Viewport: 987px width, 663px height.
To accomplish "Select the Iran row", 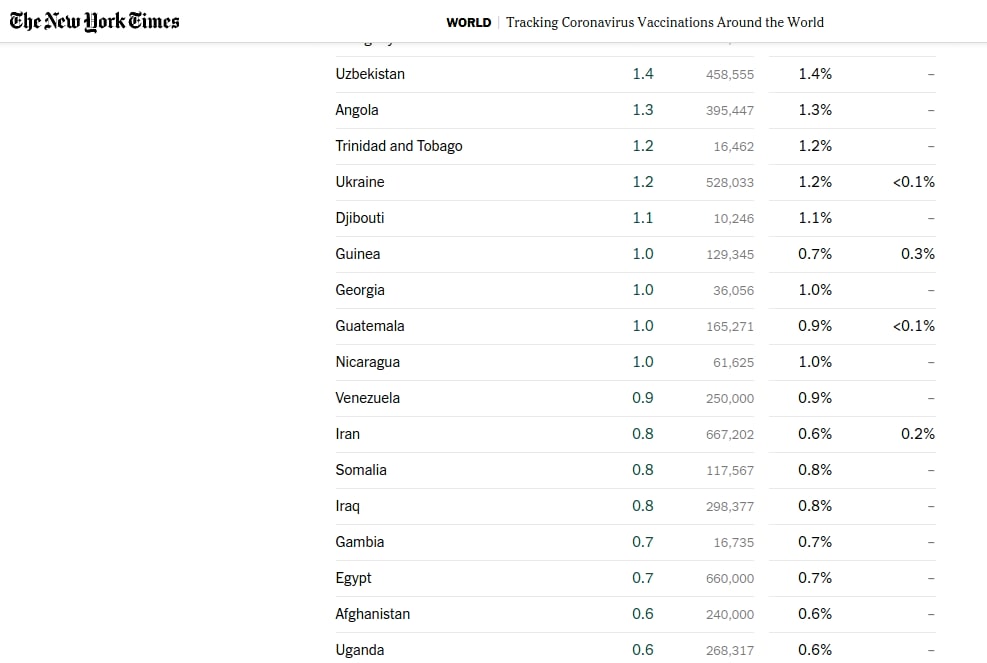I will pos(635,434).
